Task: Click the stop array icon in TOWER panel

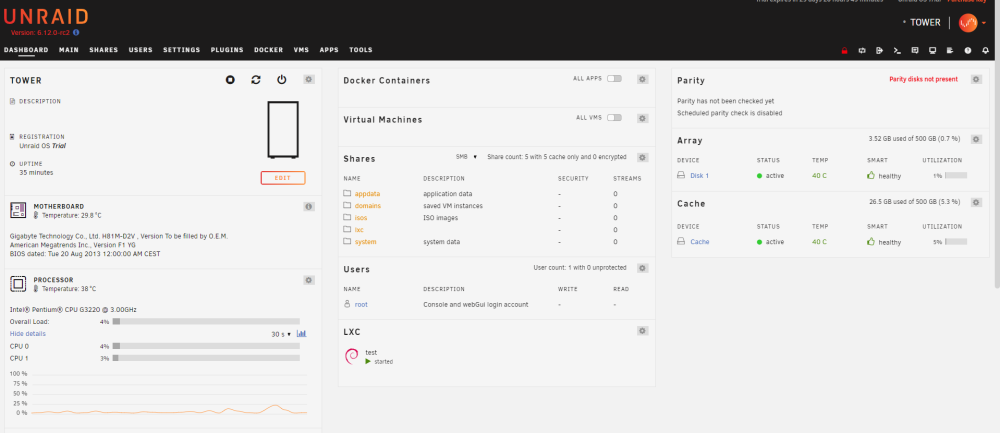Action: coord(230,80)
